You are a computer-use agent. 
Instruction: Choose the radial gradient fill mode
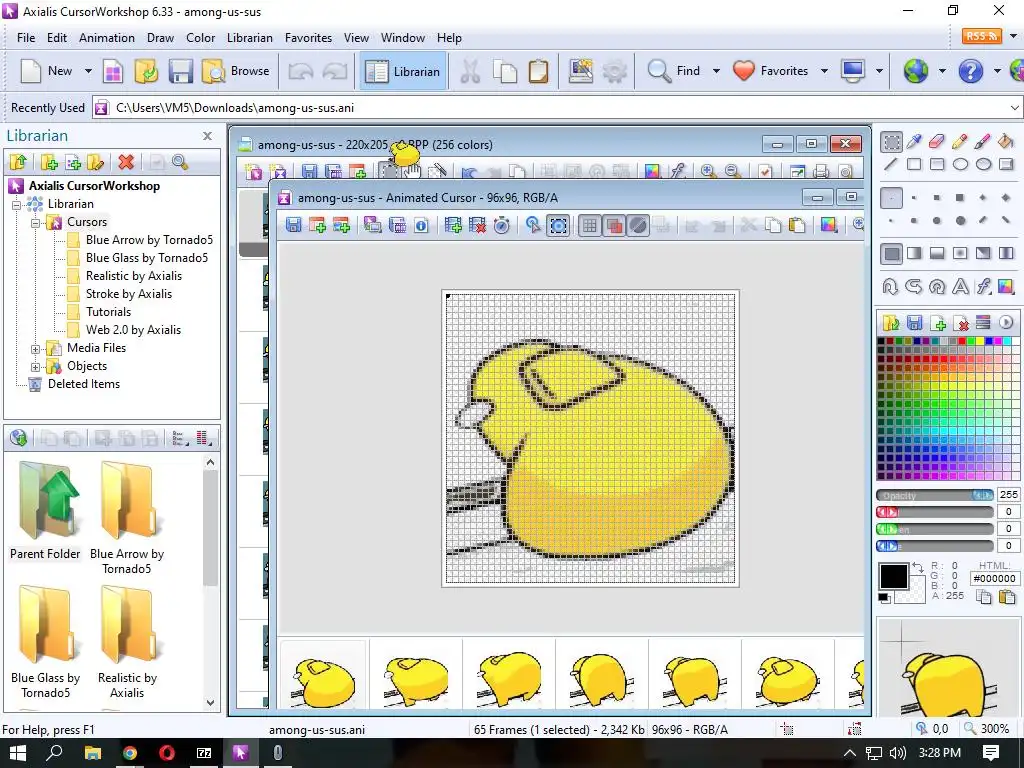click(960, 253)
